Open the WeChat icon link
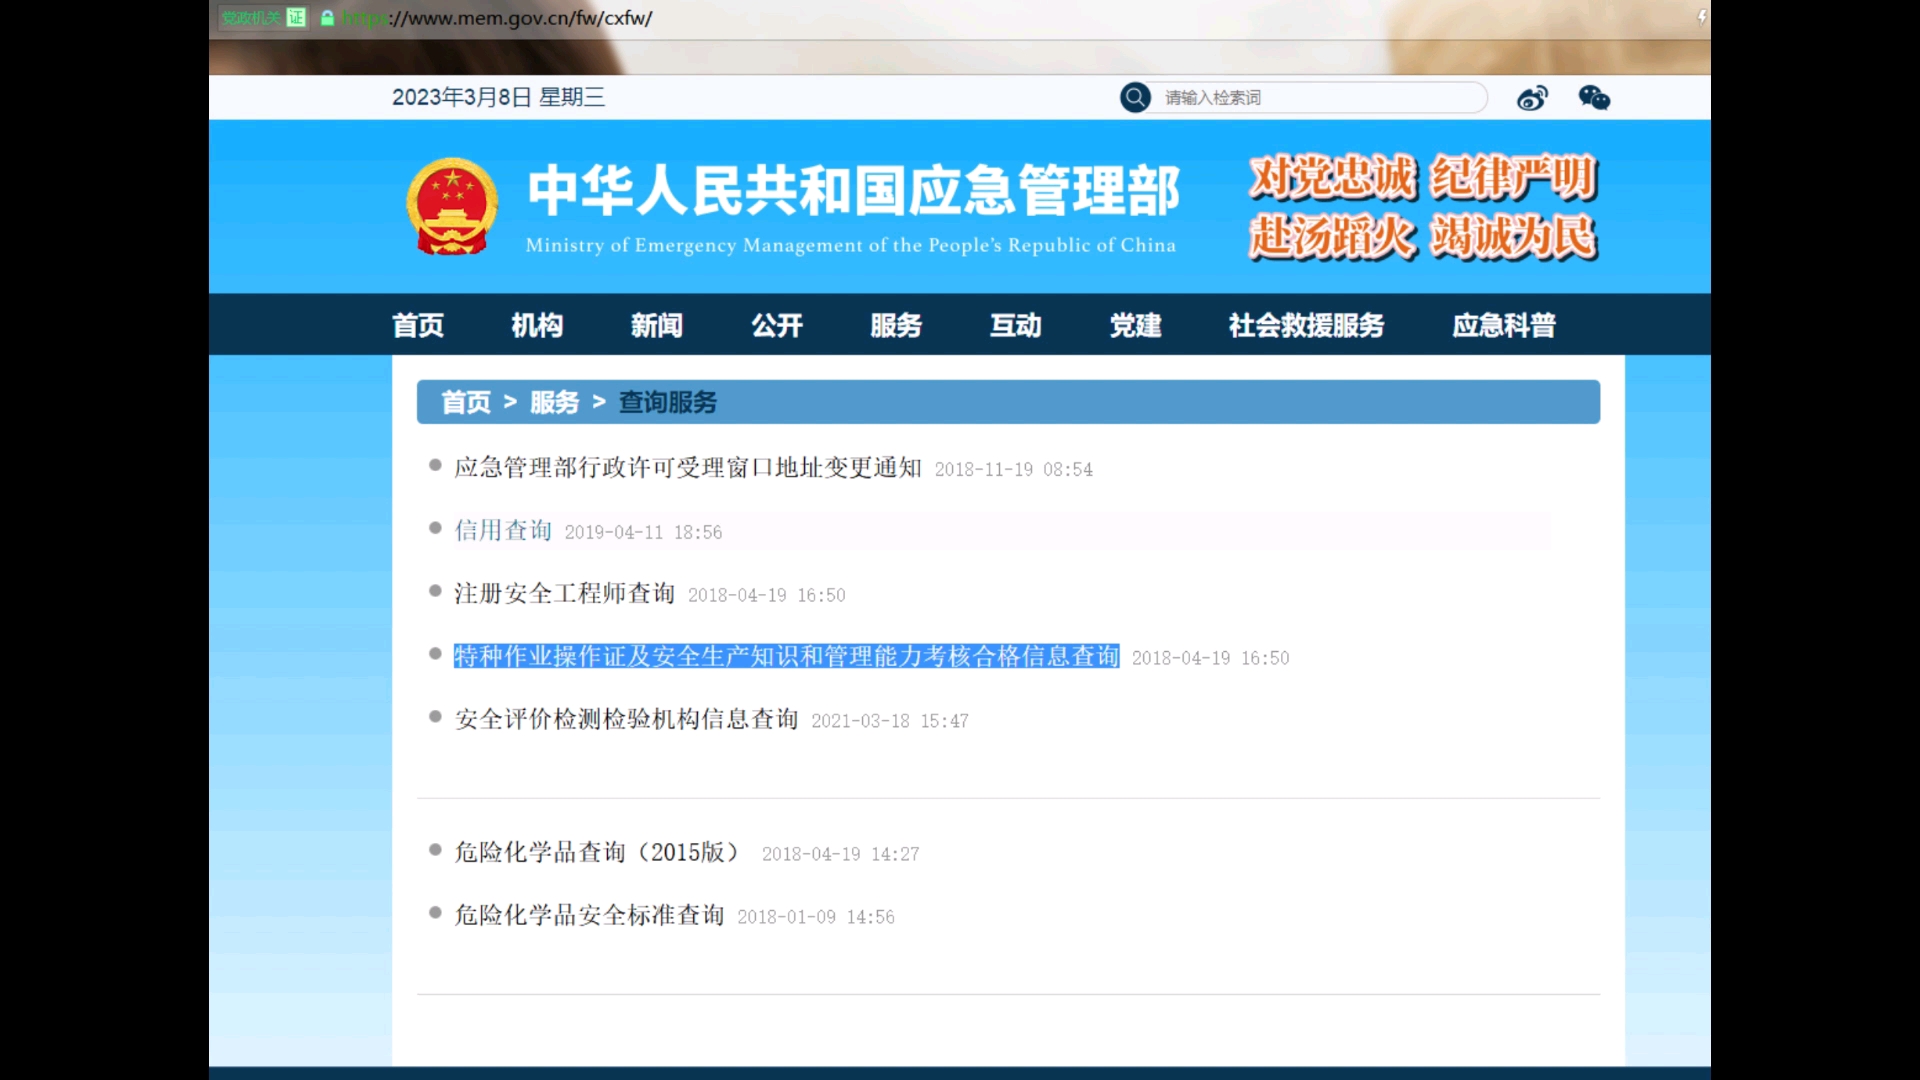 1594,97
